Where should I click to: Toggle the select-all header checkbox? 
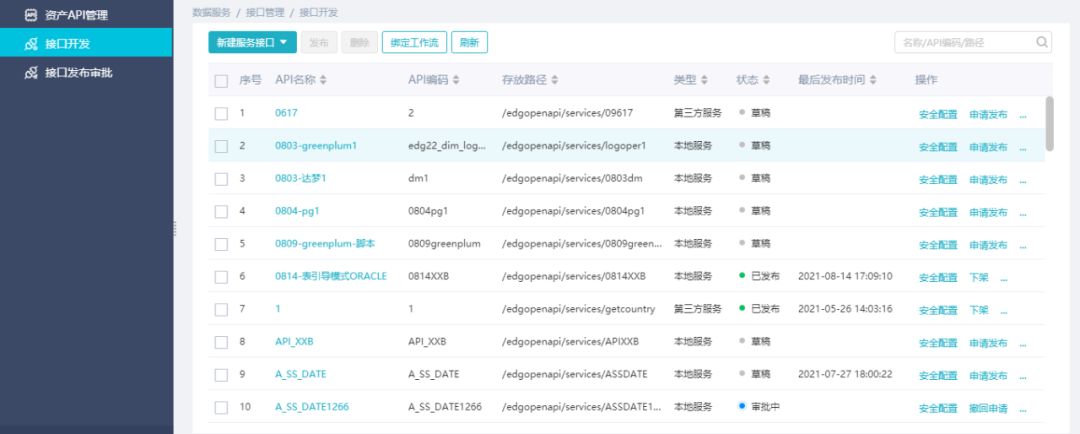221,80
